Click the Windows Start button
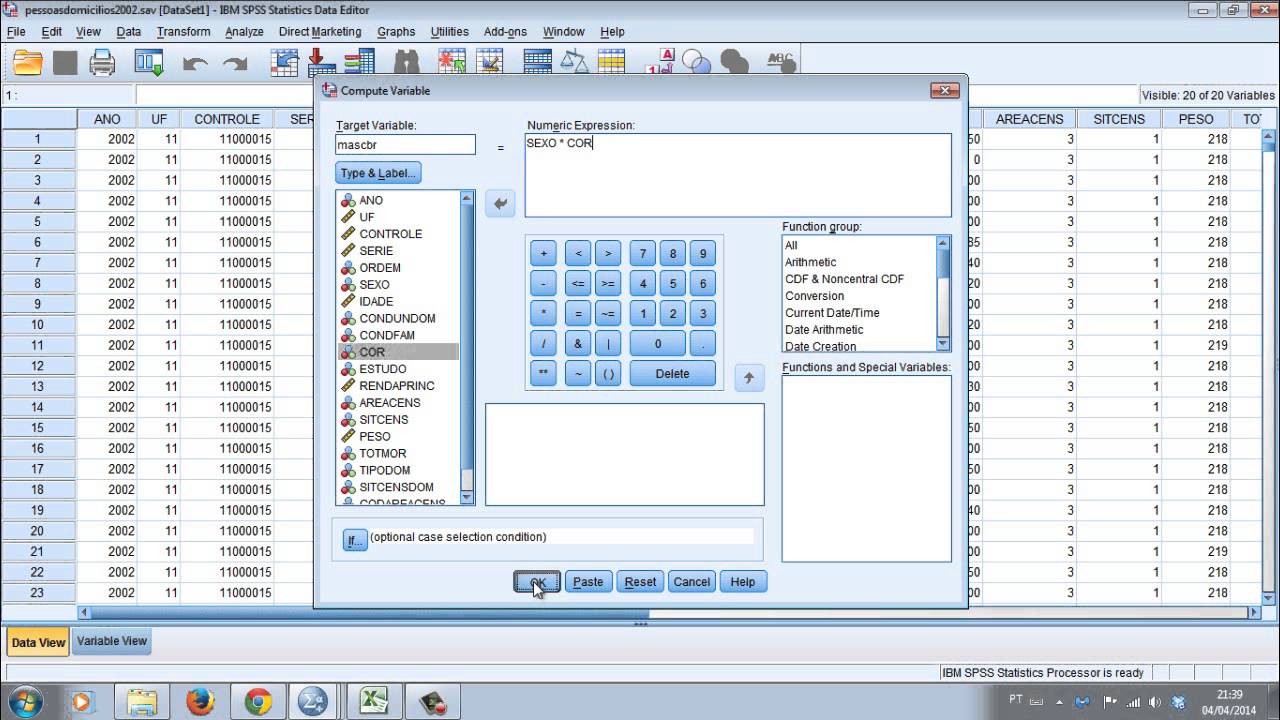Screen dimensions: 1280x720 click(25, 701)
